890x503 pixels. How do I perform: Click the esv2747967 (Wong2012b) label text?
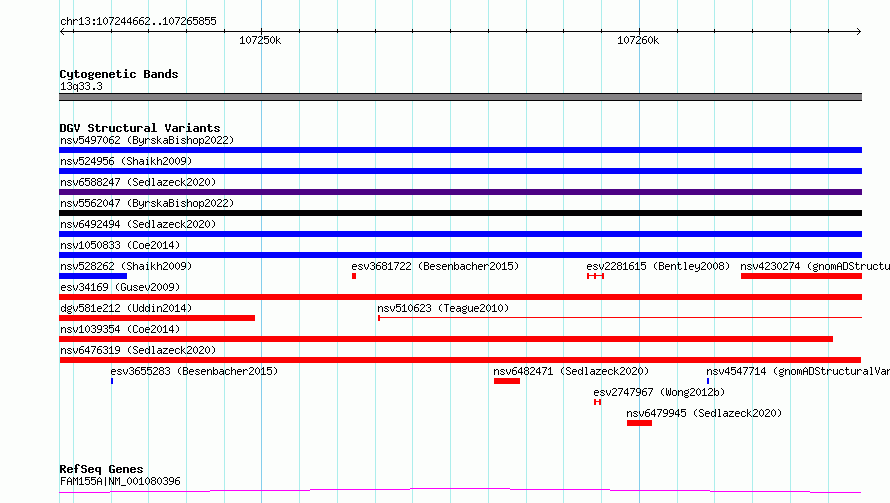pos(659,392)
